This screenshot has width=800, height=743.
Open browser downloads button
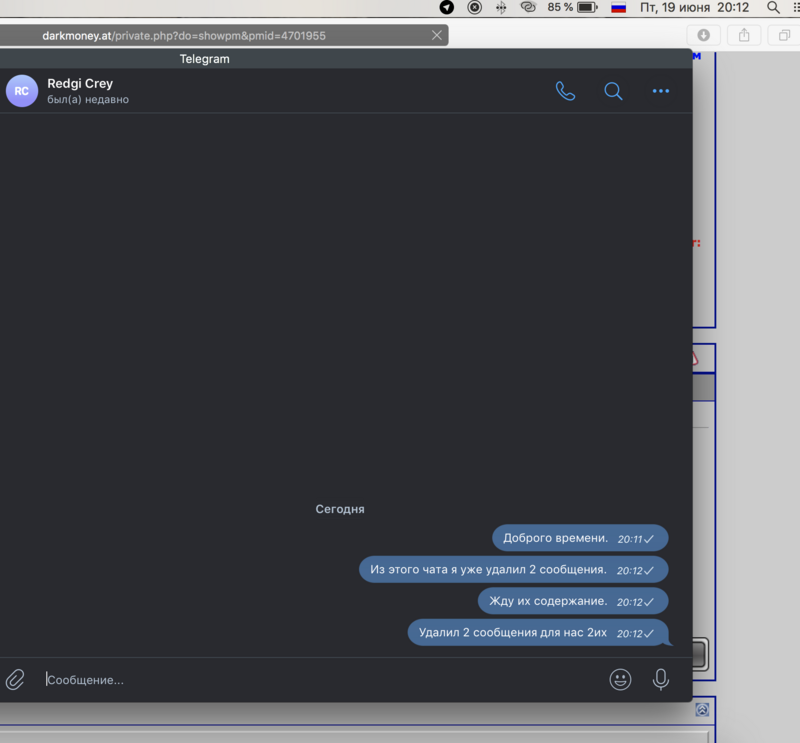coord(704,35)
